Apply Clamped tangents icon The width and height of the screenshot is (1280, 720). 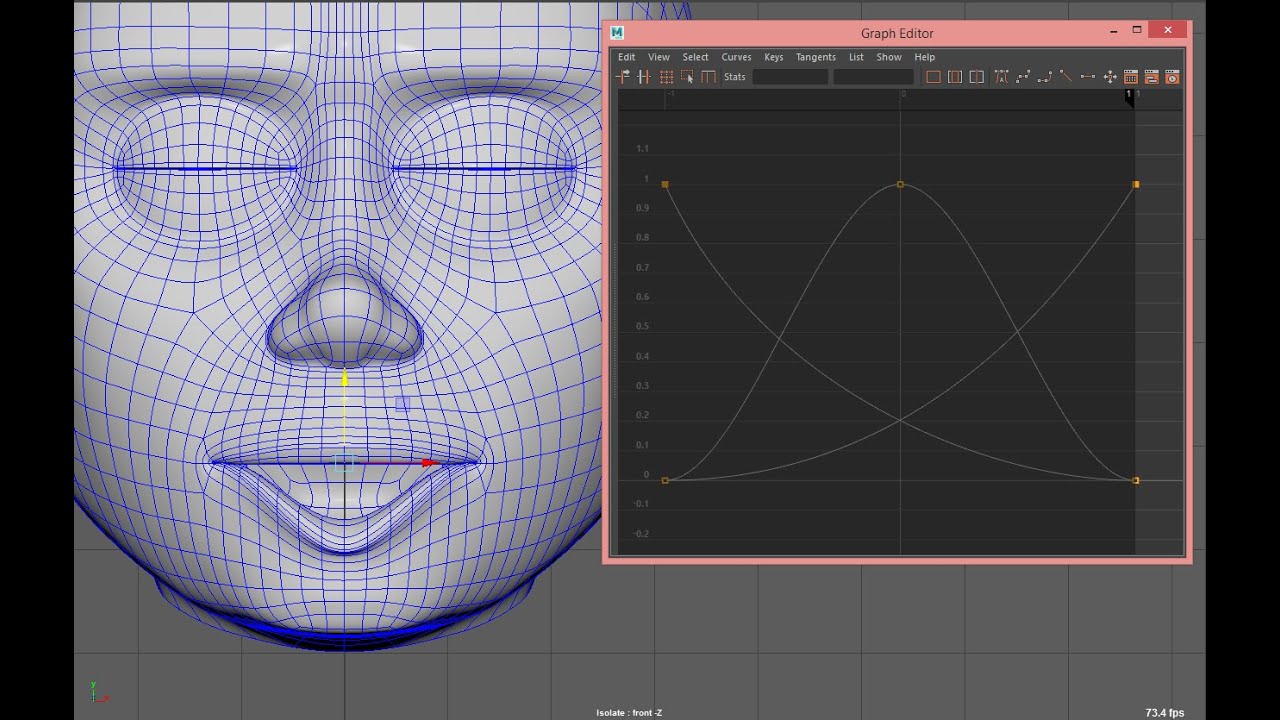tap(1045, 77)
